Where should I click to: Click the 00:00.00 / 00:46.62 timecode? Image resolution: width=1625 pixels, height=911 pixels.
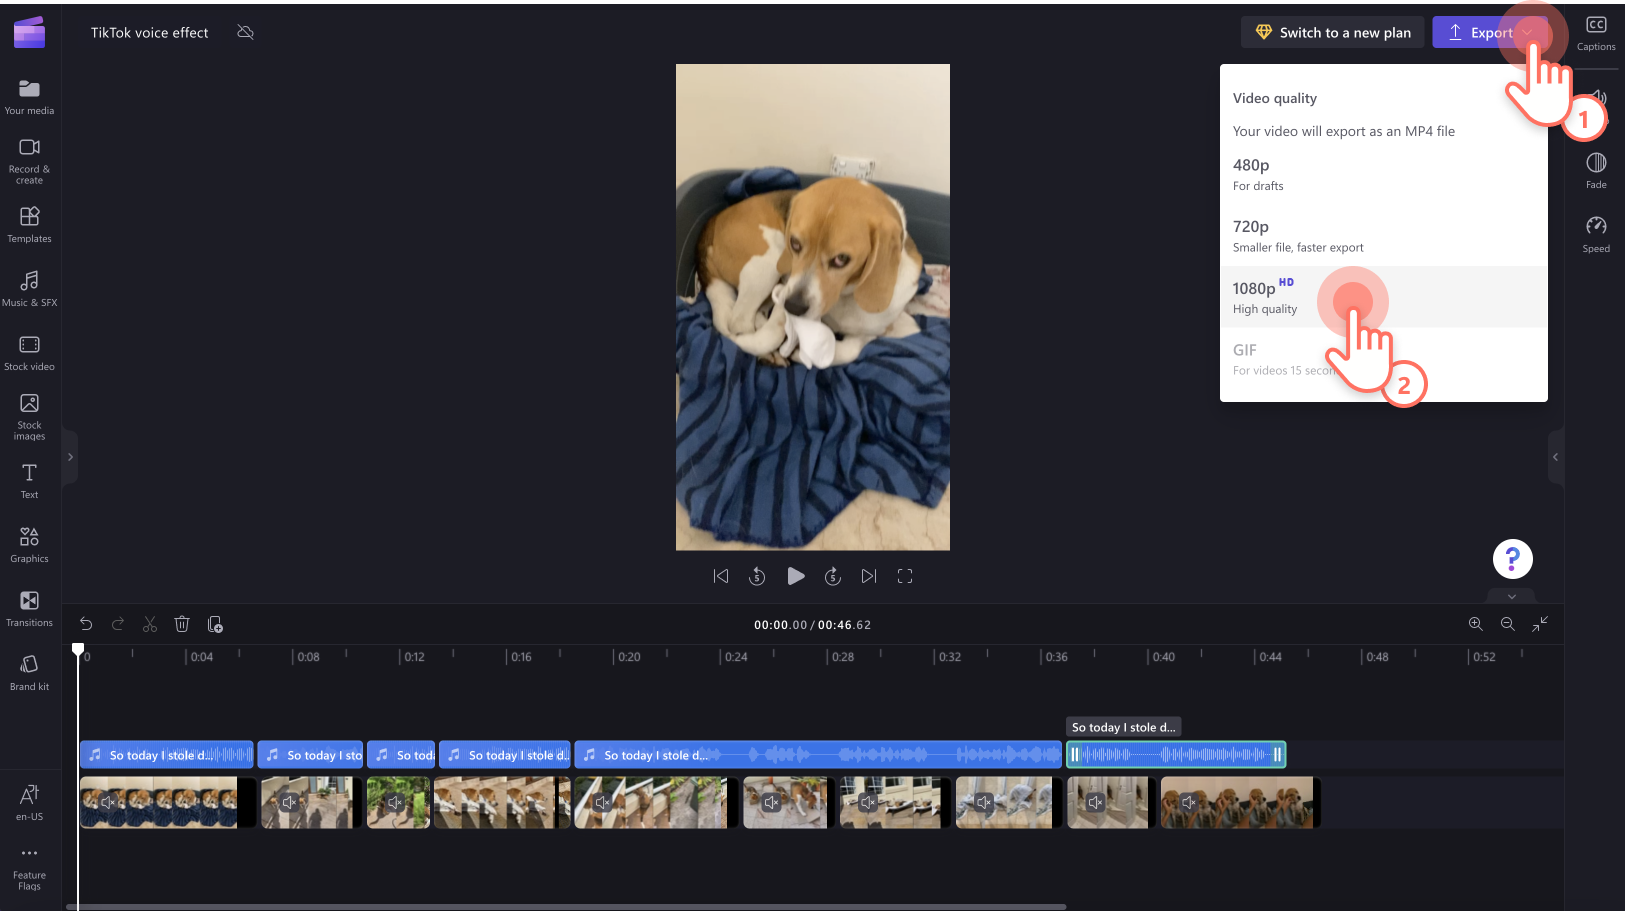(812, 625)
